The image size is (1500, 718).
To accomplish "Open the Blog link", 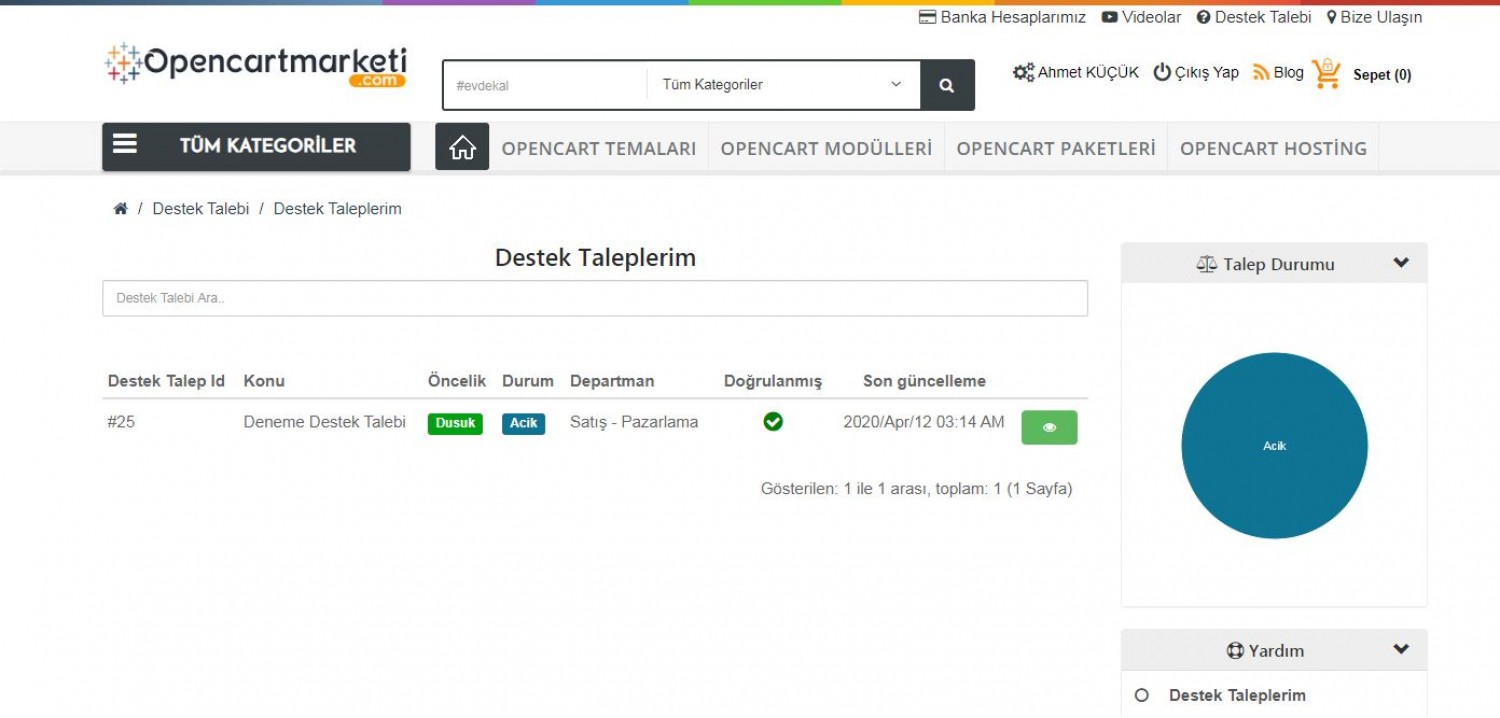I will point(1289,73).
